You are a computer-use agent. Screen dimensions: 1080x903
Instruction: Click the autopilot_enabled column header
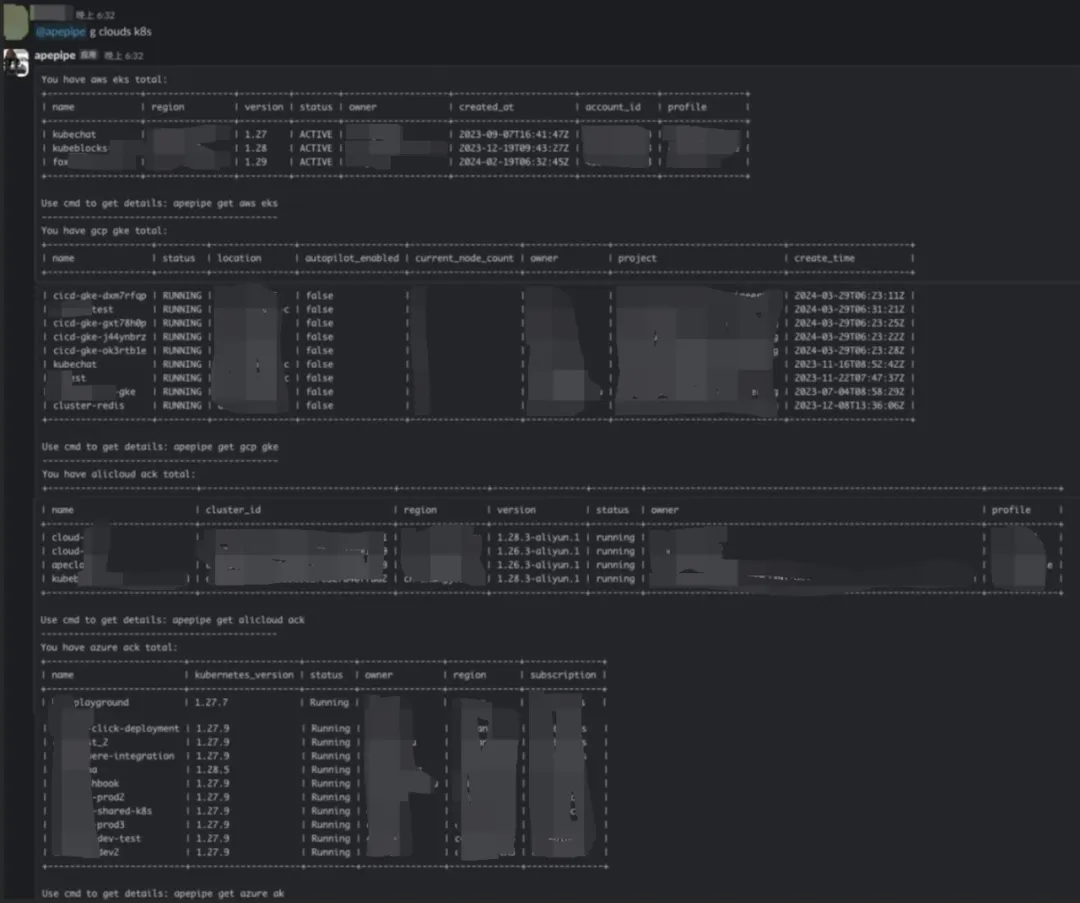[x=351, y=258]
